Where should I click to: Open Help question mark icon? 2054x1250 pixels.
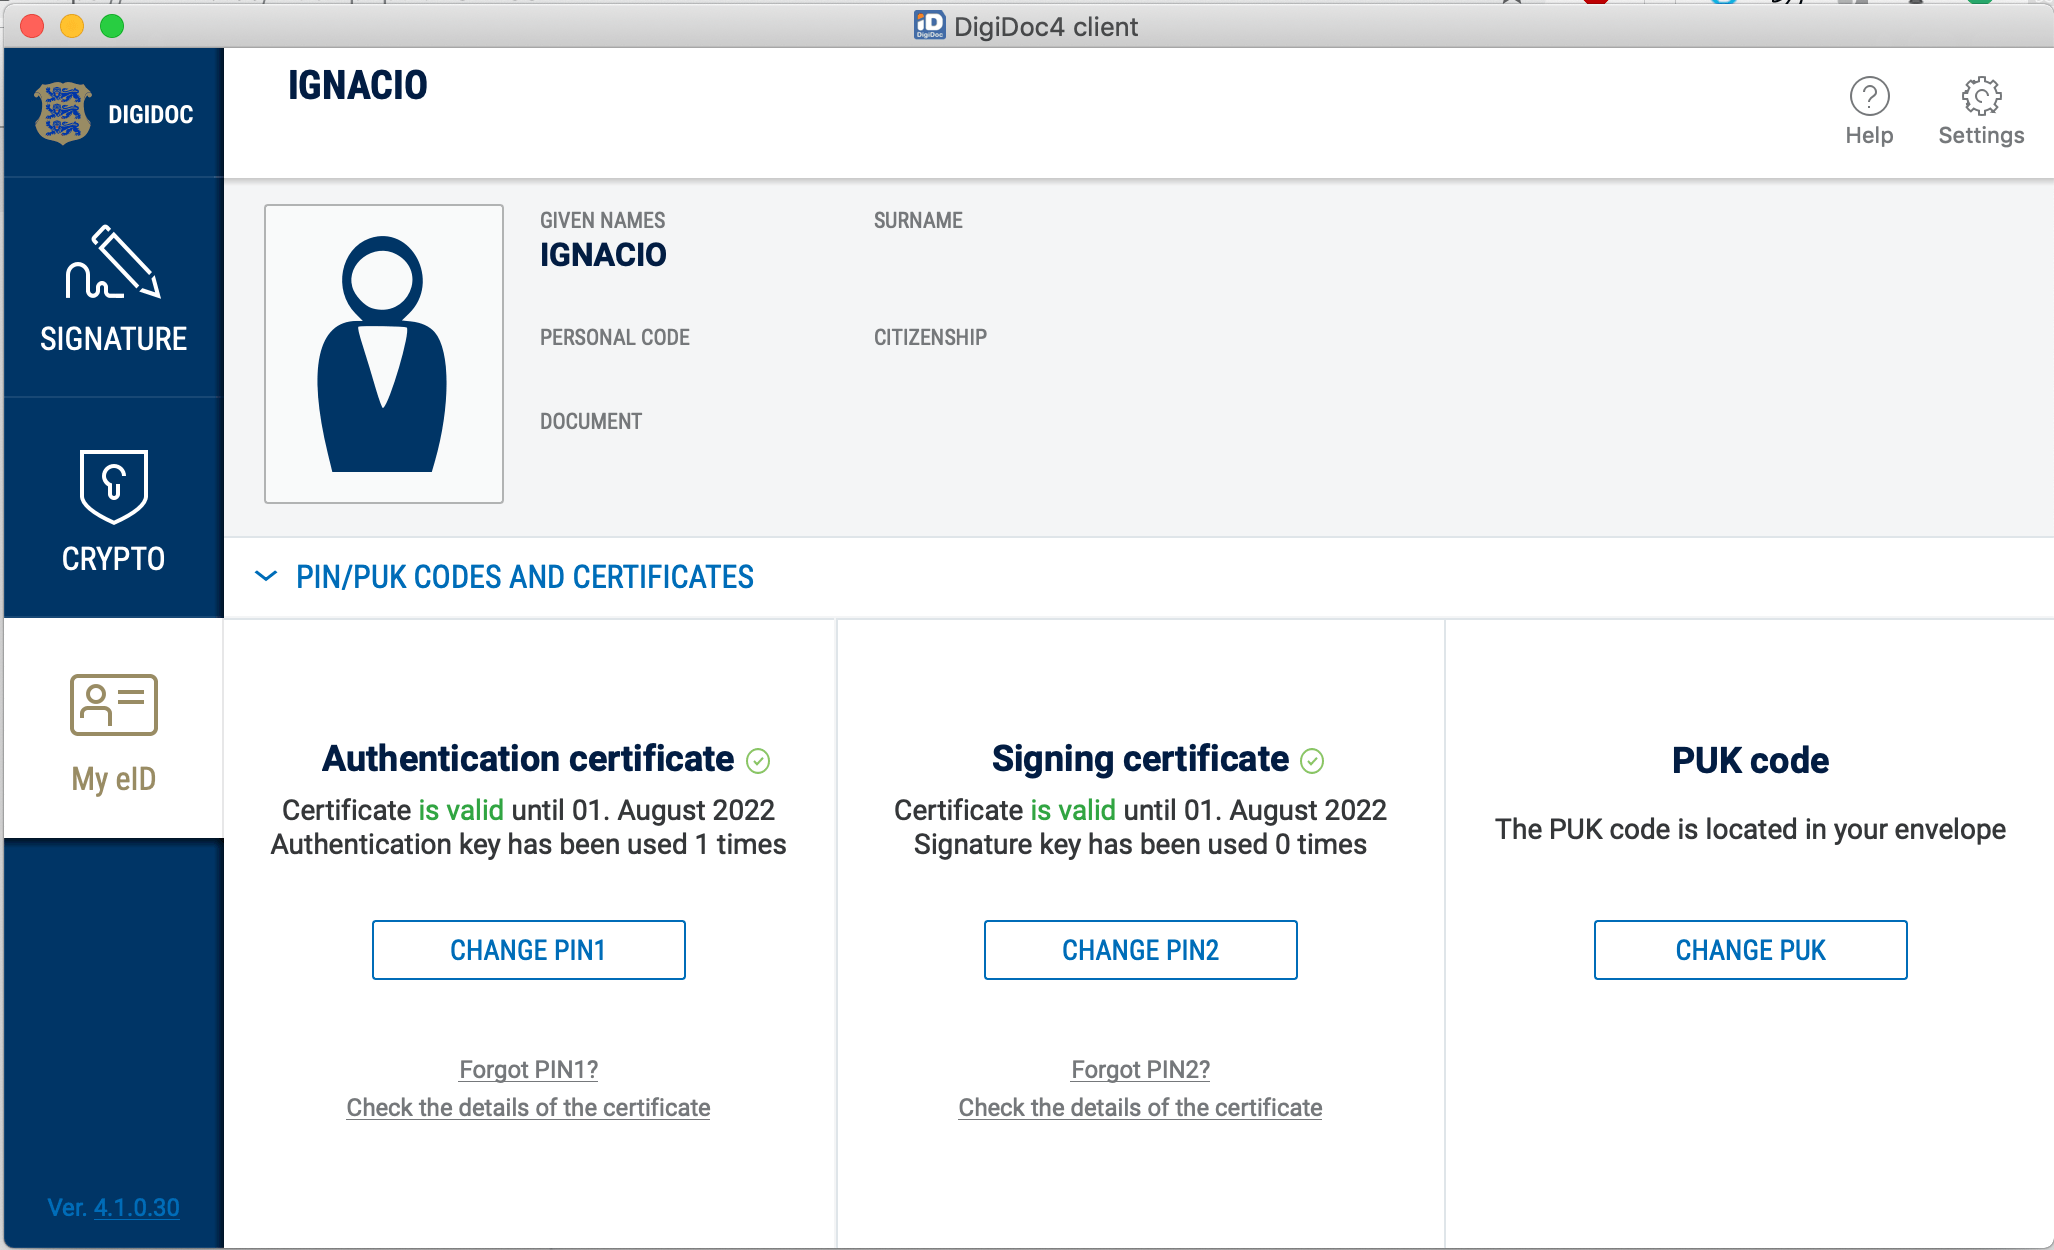coord(1869,97)
